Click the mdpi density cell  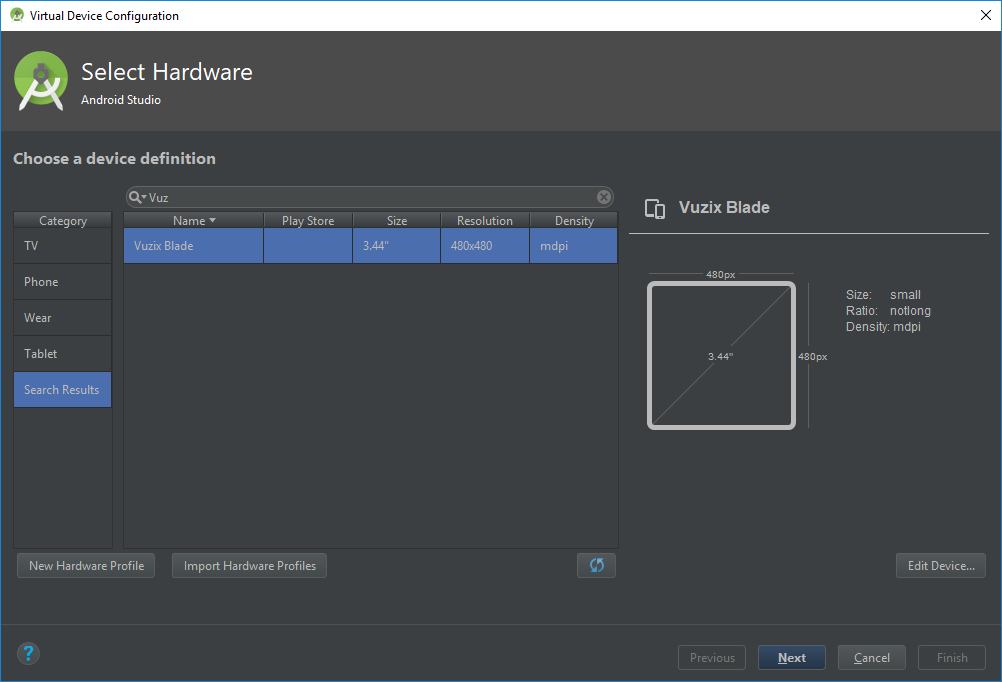click(574, 245)
